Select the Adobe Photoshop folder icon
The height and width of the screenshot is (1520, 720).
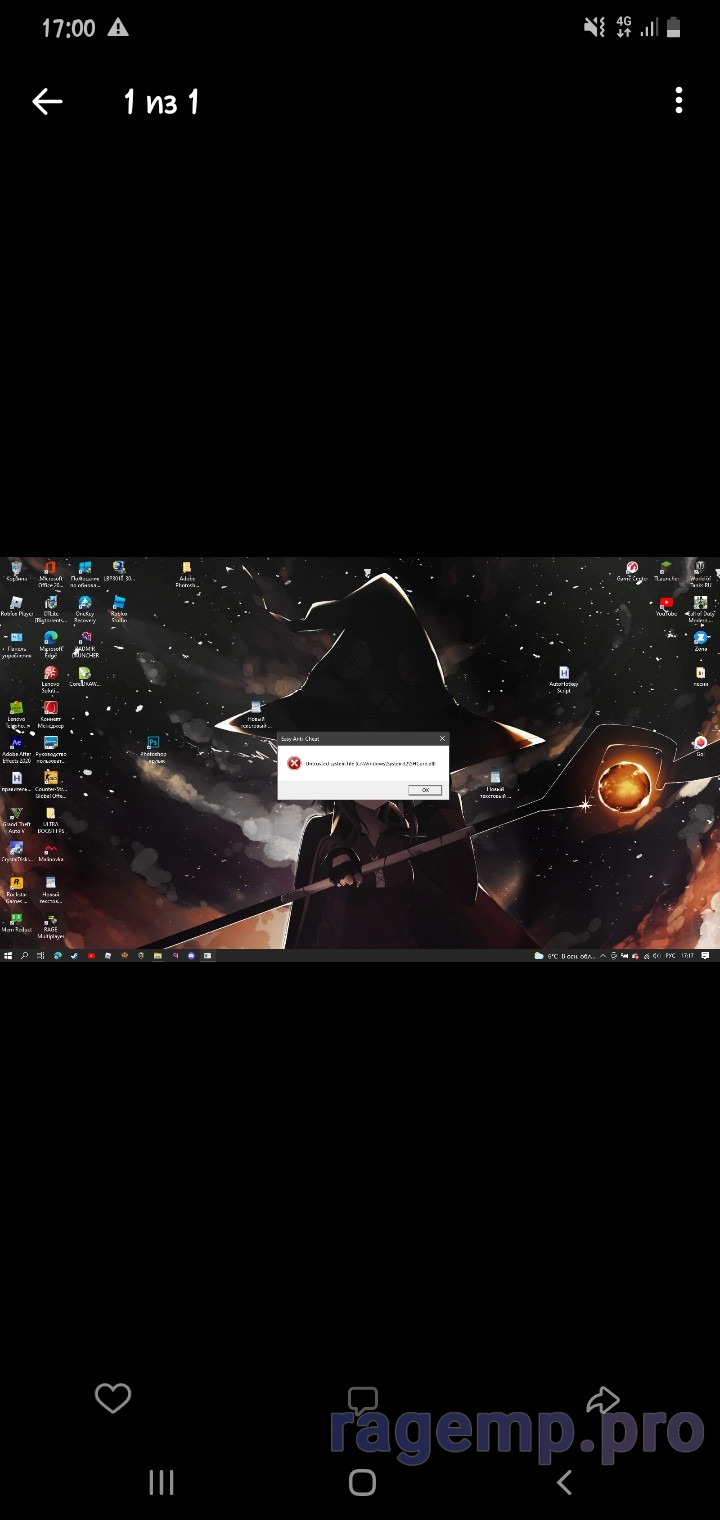(186, 574)
